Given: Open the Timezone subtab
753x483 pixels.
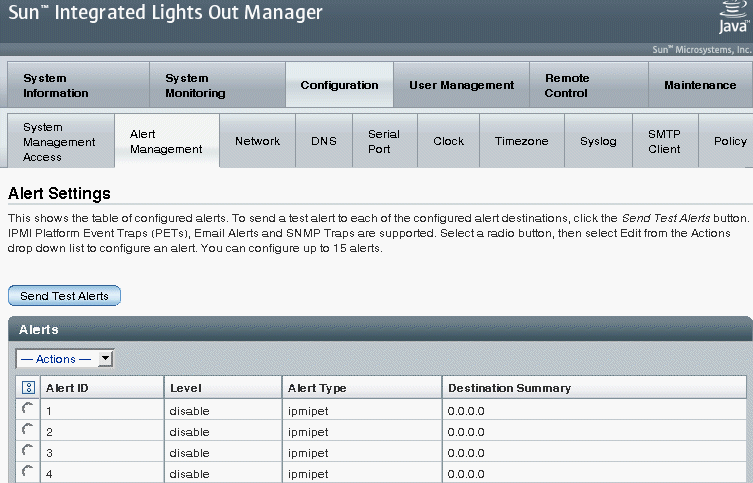Looking at the screenshot, I should click(x=522, y=141).
